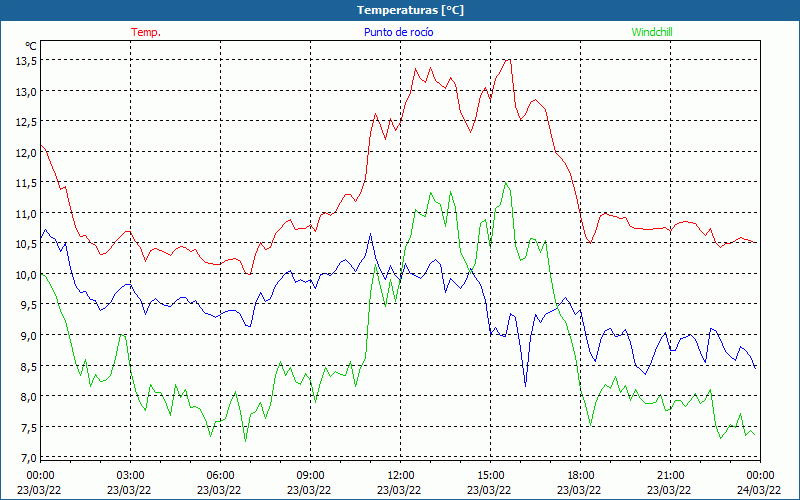This screenshot has width=800, height=500.
Task: Click the '8,0' y-axis value
Action: pyautogui.click(x=29, y=397)
